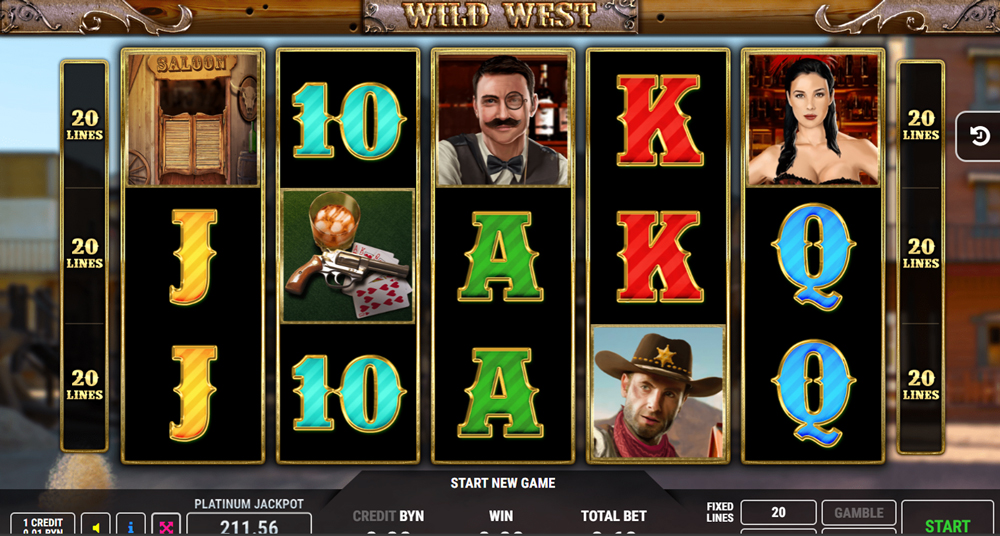
Task: Toggle fullscreen with pink arrows icon
Action: click(x=166, y=526)
